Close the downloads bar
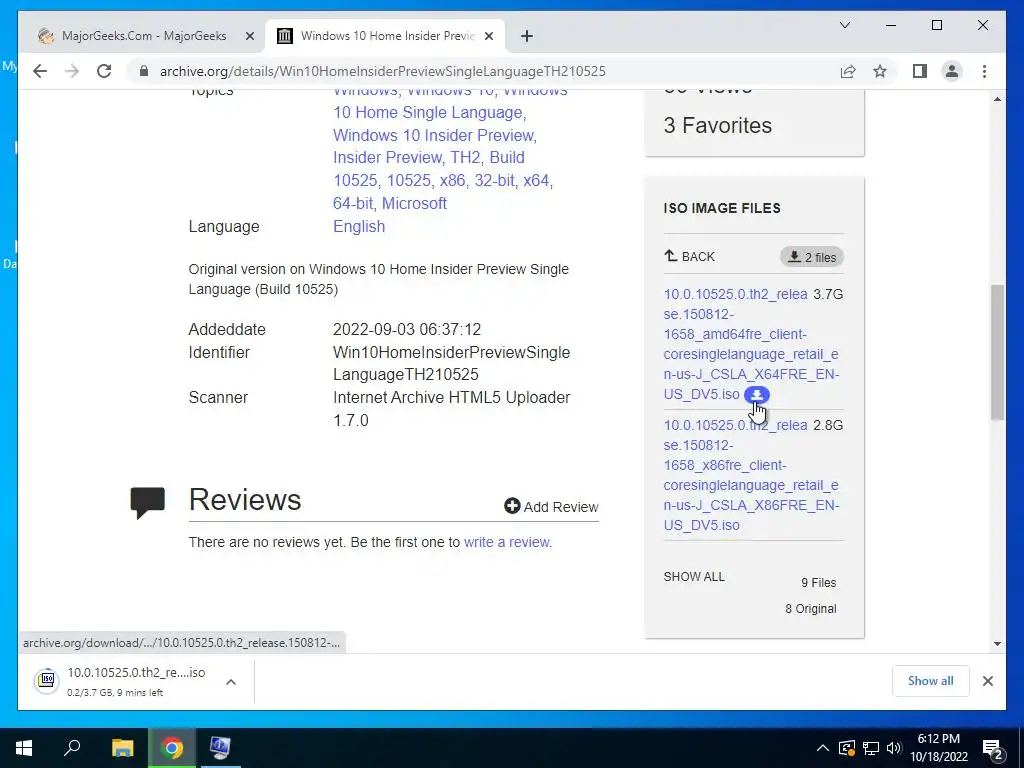The height and width of the screenshot is (768, 1024). (x=987, y=681)
